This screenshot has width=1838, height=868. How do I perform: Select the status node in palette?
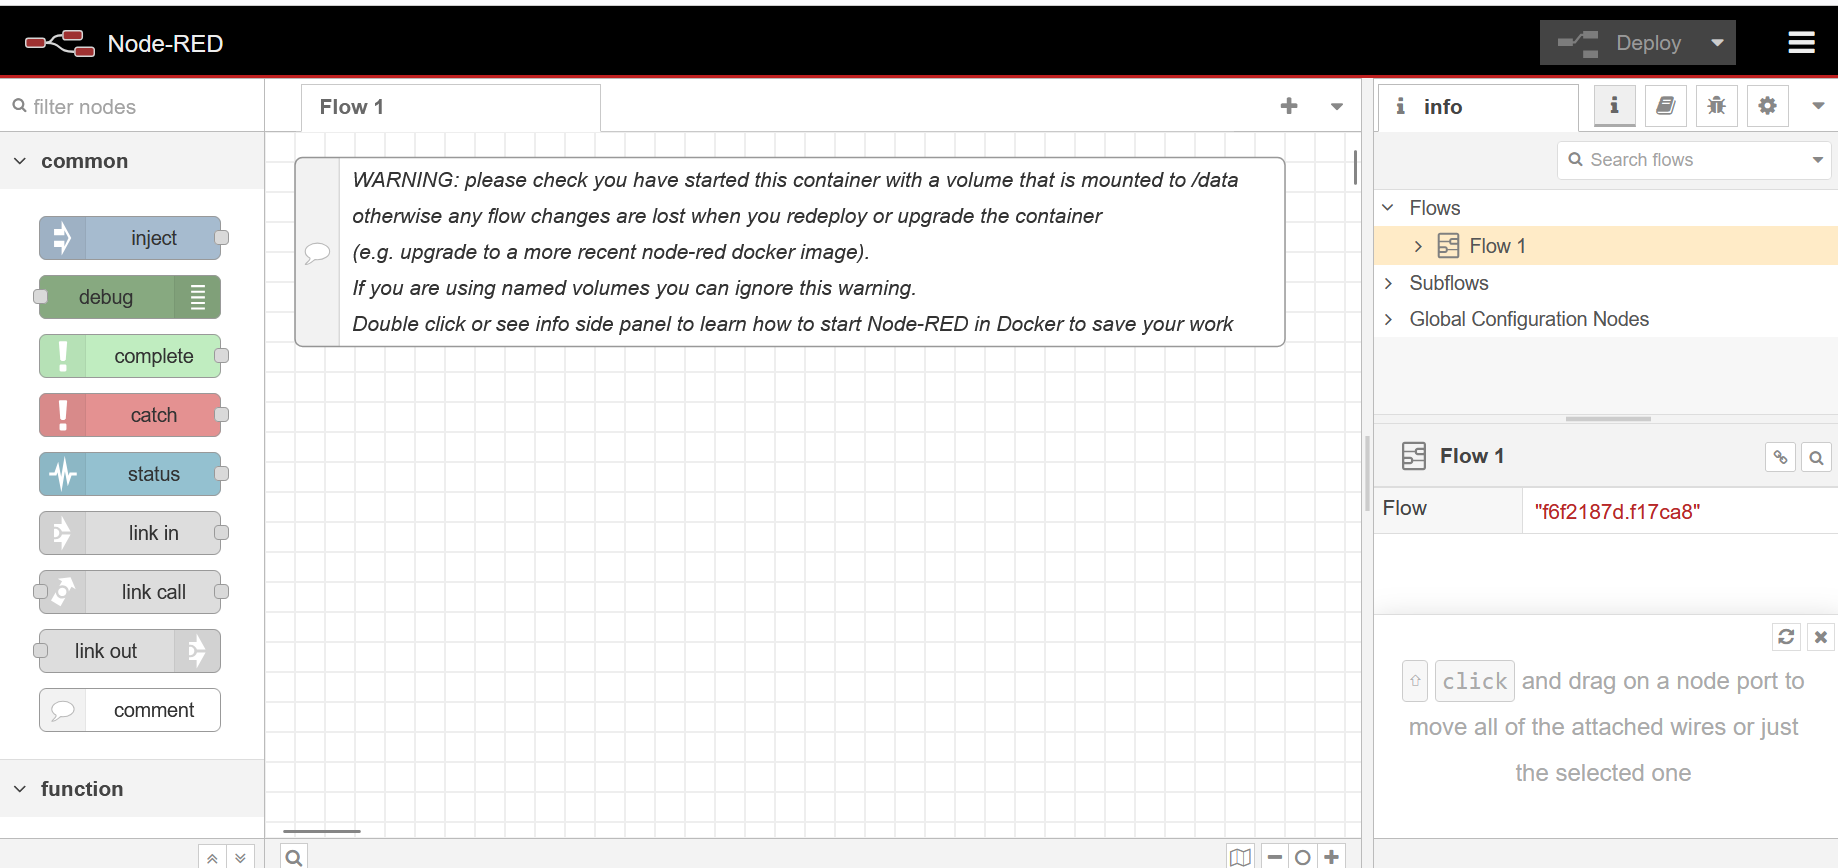point(130,474)
